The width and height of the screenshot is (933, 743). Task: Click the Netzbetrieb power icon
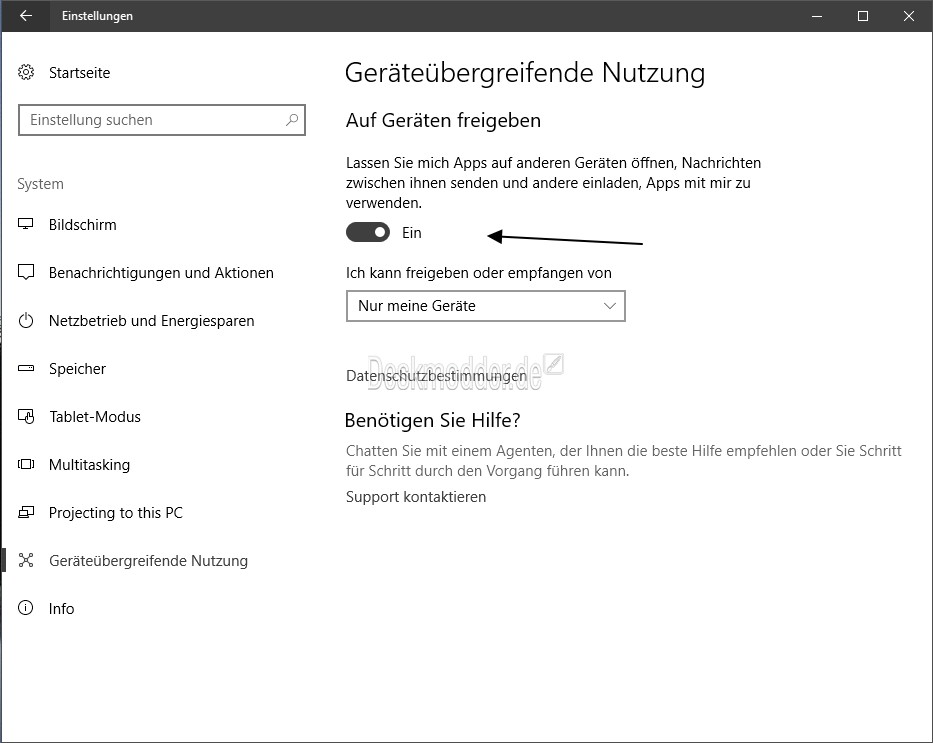26,321
